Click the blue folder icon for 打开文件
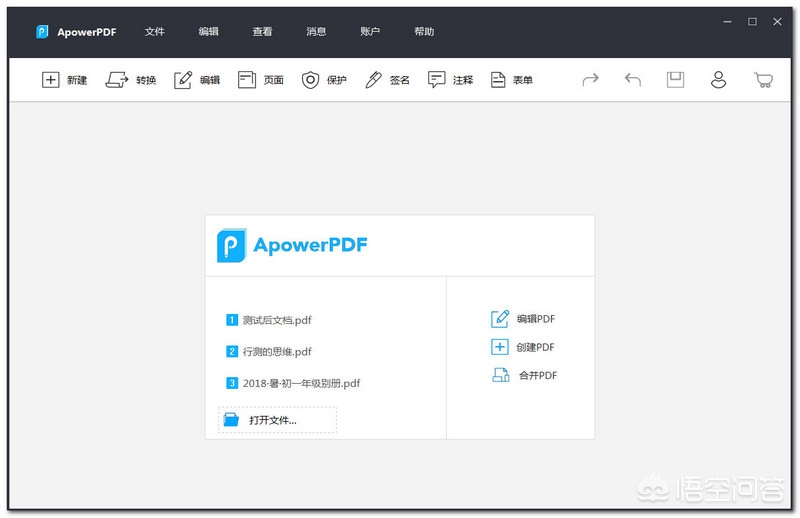Viewport: 800px width, 518px height. click(x=231, y=420)
